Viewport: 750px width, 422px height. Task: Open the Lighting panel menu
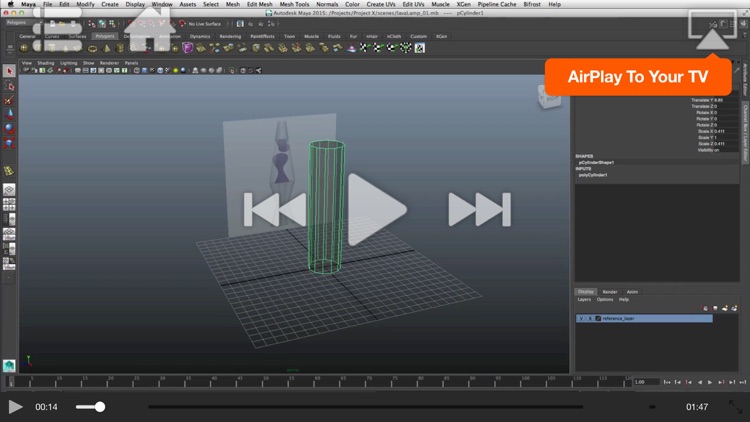(68, 63)
